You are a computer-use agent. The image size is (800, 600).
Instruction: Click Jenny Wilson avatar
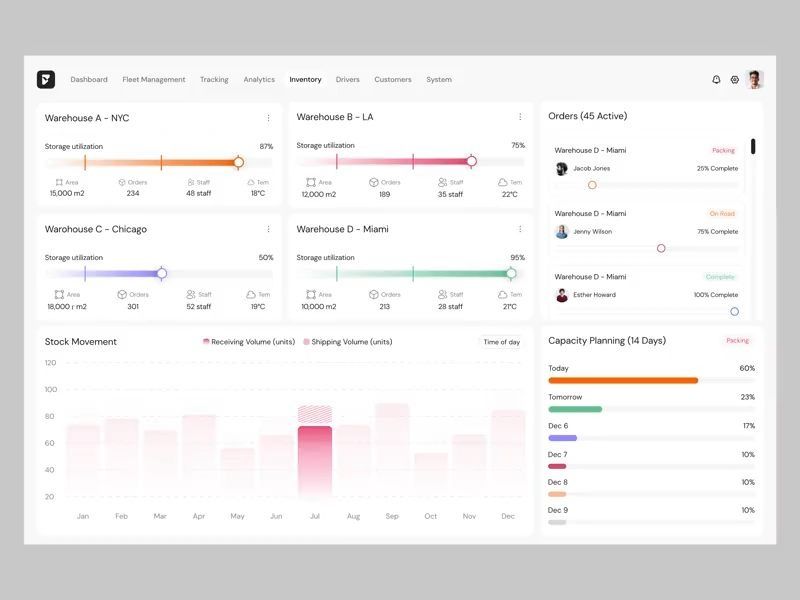tap(562, 232)
